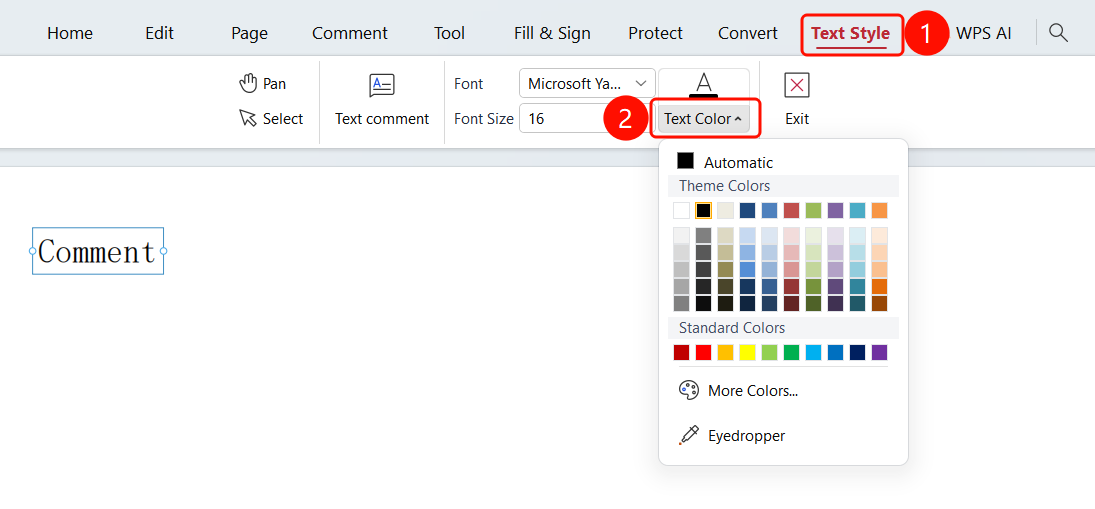Pick medium blue standard color
Screen dimensions: 1095x509
(835, 353)
